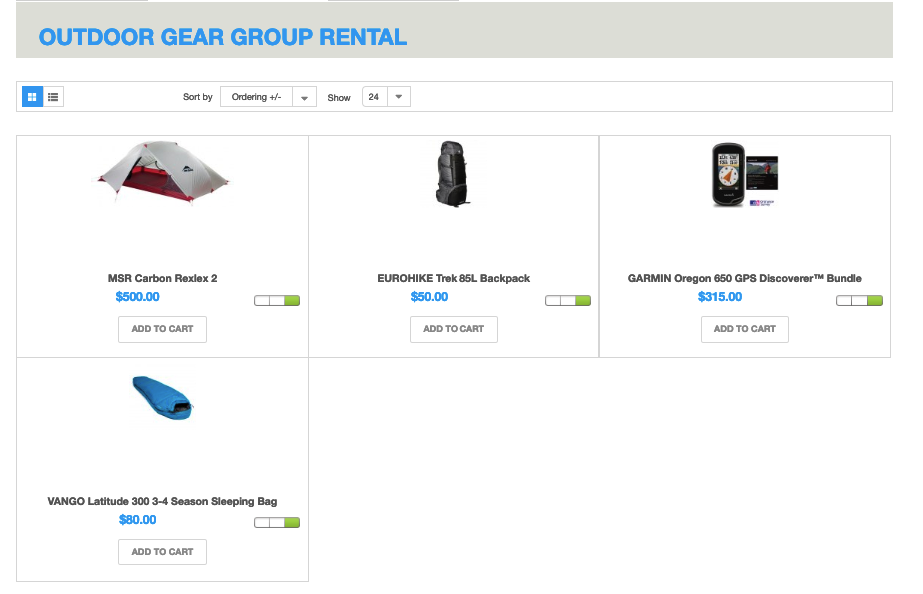923x594 pixels.
Task: Open the EUROHIKE backpack product image
Action: coord(453,174)
